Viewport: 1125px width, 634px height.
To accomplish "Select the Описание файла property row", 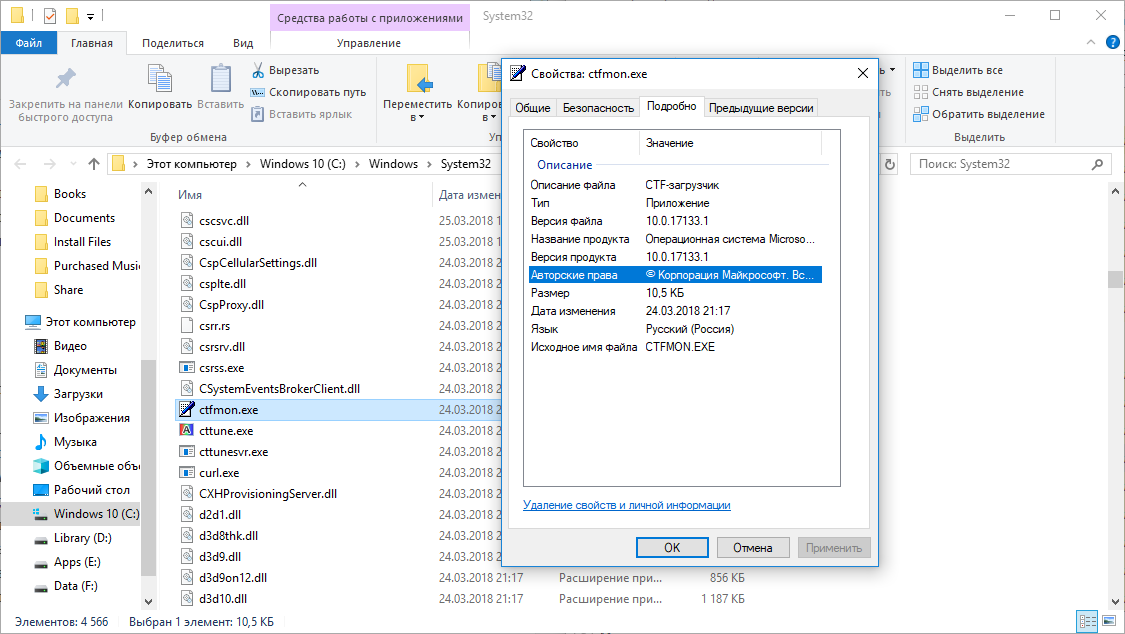I will pos(675,185).
